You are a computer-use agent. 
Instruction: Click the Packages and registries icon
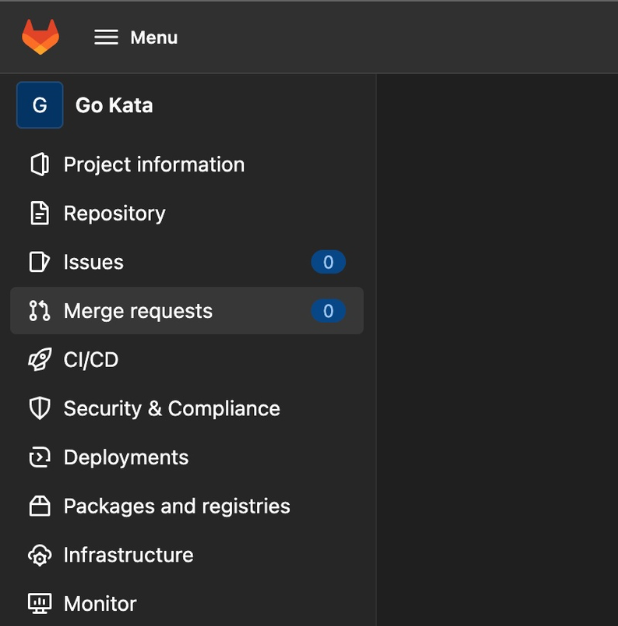39,506
